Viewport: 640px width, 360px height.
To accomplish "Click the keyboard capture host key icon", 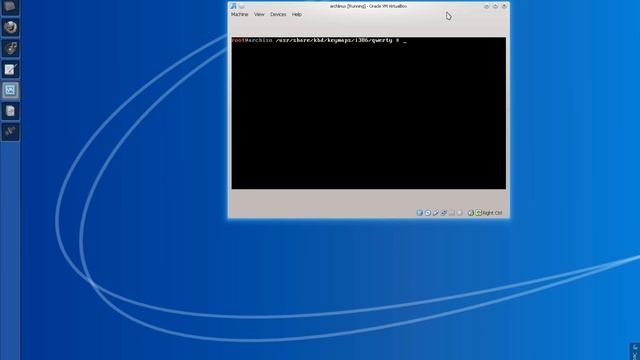I will (x=478, y=213).
